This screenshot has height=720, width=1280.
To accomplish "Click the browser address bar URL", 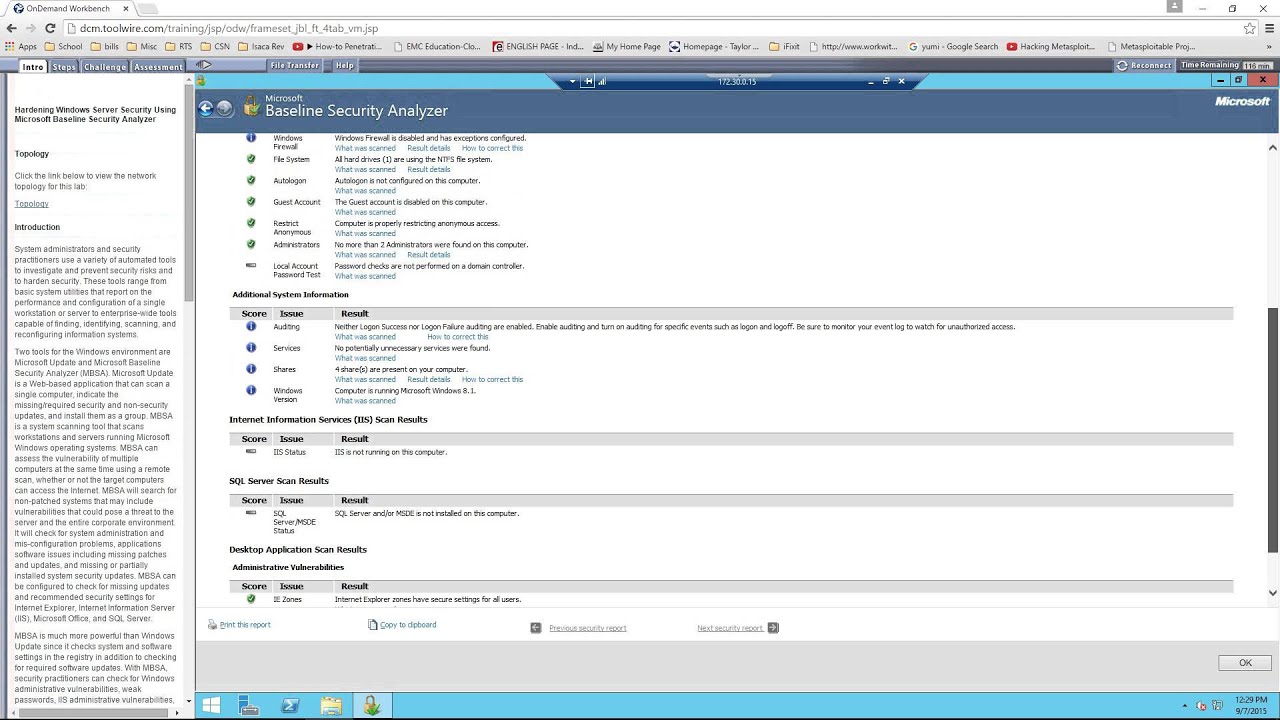I will coord(229,28).
